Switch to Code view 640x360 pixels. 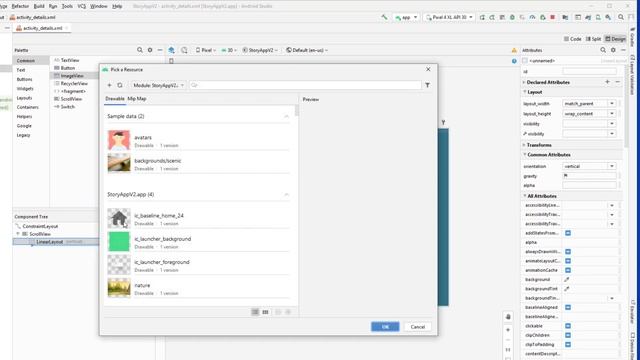(x=573, y=39)
